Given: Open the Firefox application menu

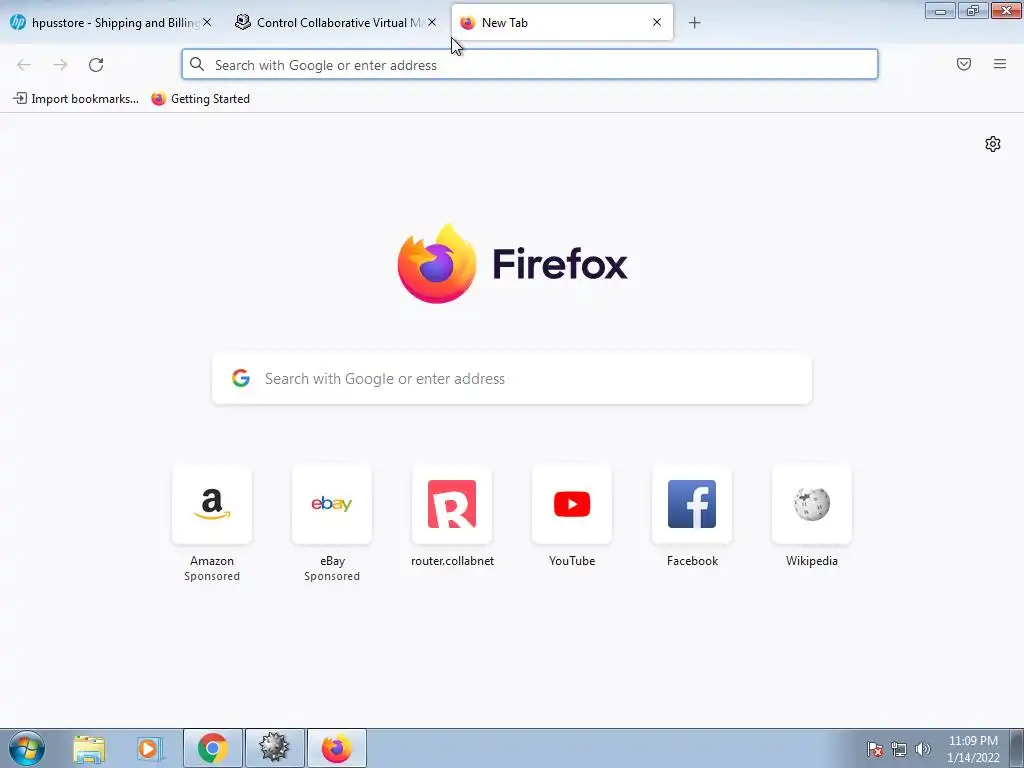Looking at the screenshot, I should click(1000, 64).
